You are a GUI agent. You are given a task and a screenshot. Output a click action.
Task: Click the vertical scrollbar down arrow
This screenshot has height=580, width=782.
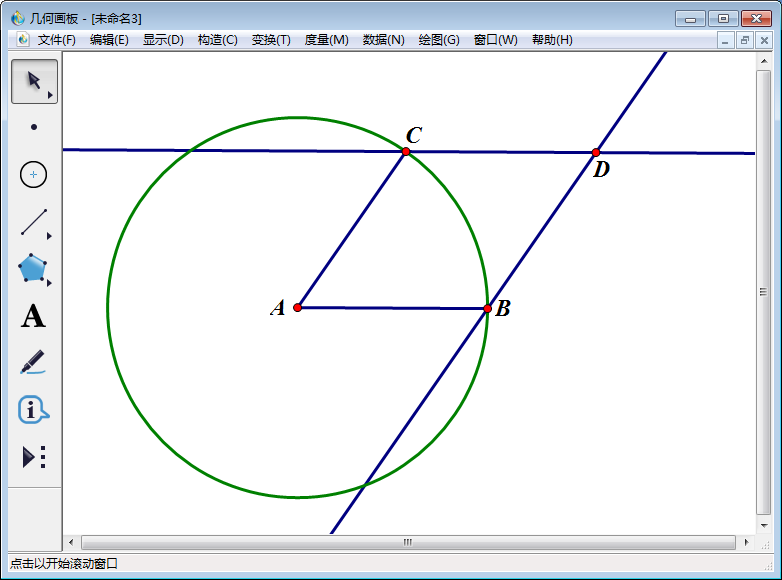click(764, 527)
